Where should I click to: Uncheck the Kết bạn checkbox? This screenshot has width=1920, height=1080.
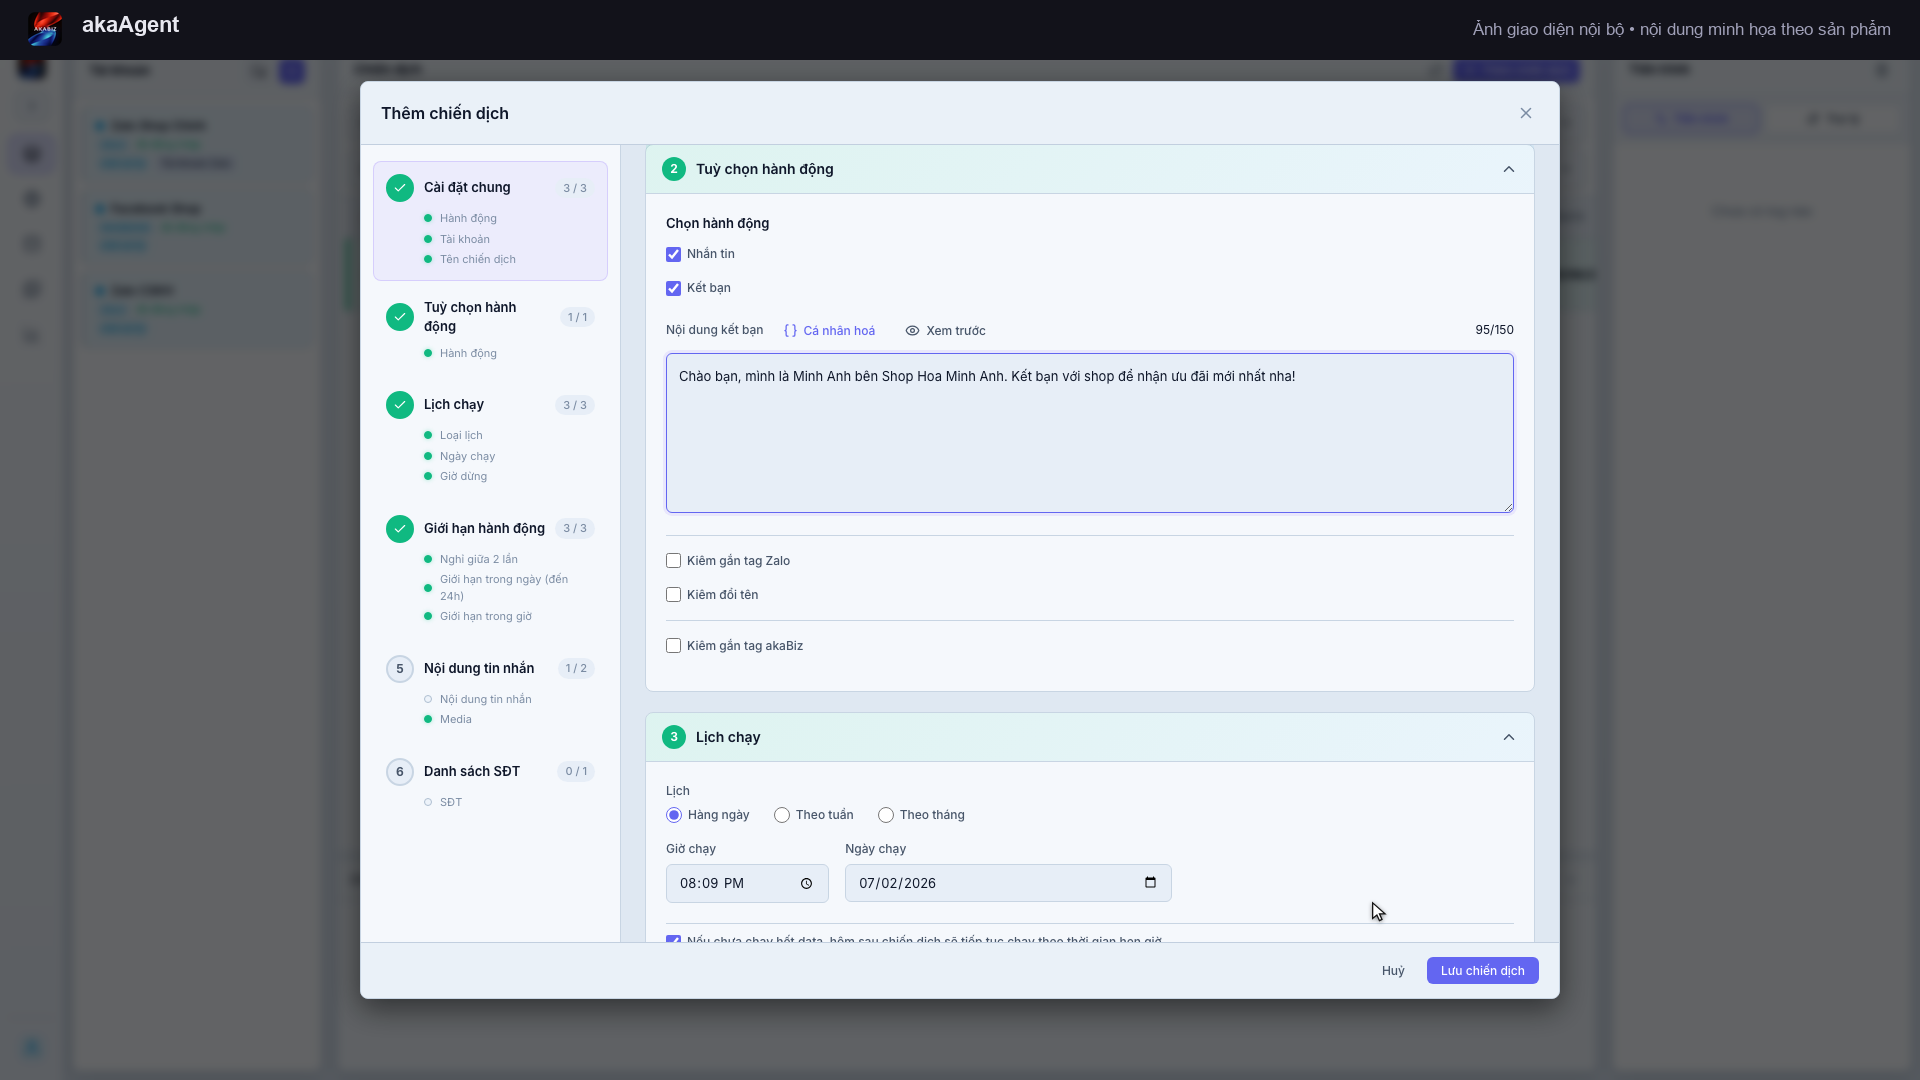[674, 288]
